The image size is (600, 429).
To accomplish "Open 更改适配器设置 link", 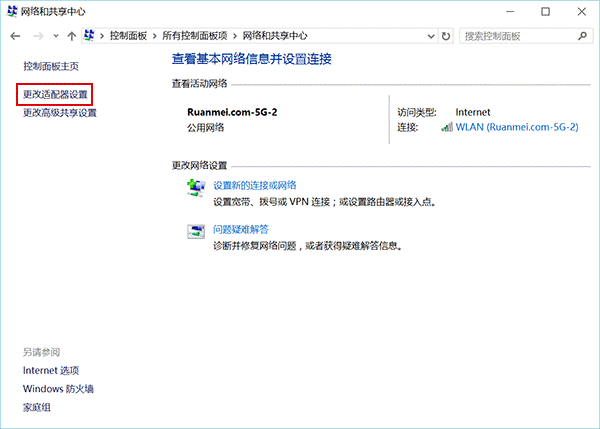I will [56, 95].
